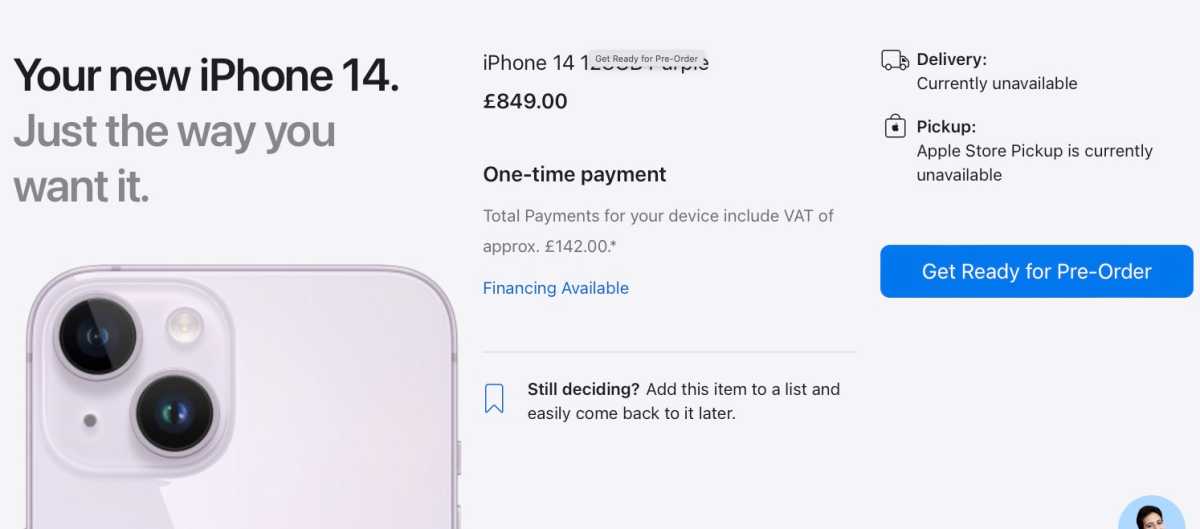The width and height of the screenshot is (1200, 529).
Task: Click the bookmark save-to-list icon
Action: tap(494, 398)
